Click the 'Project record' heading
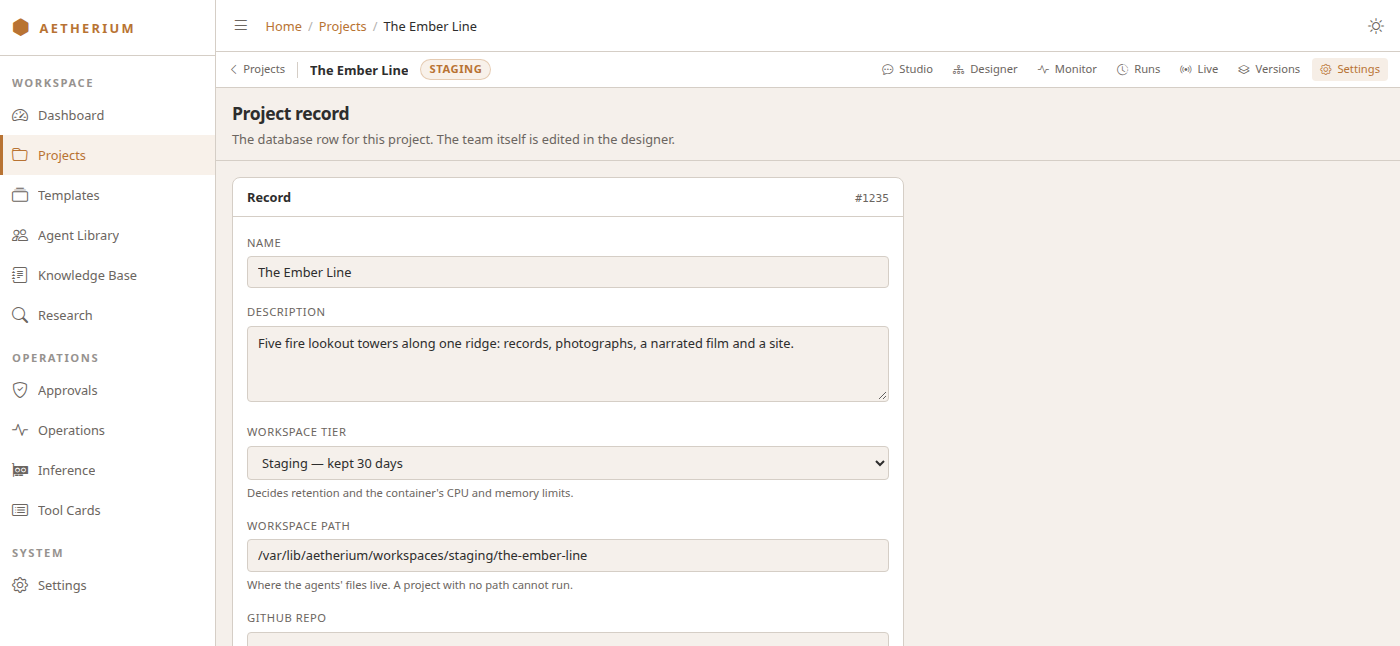 291,113
